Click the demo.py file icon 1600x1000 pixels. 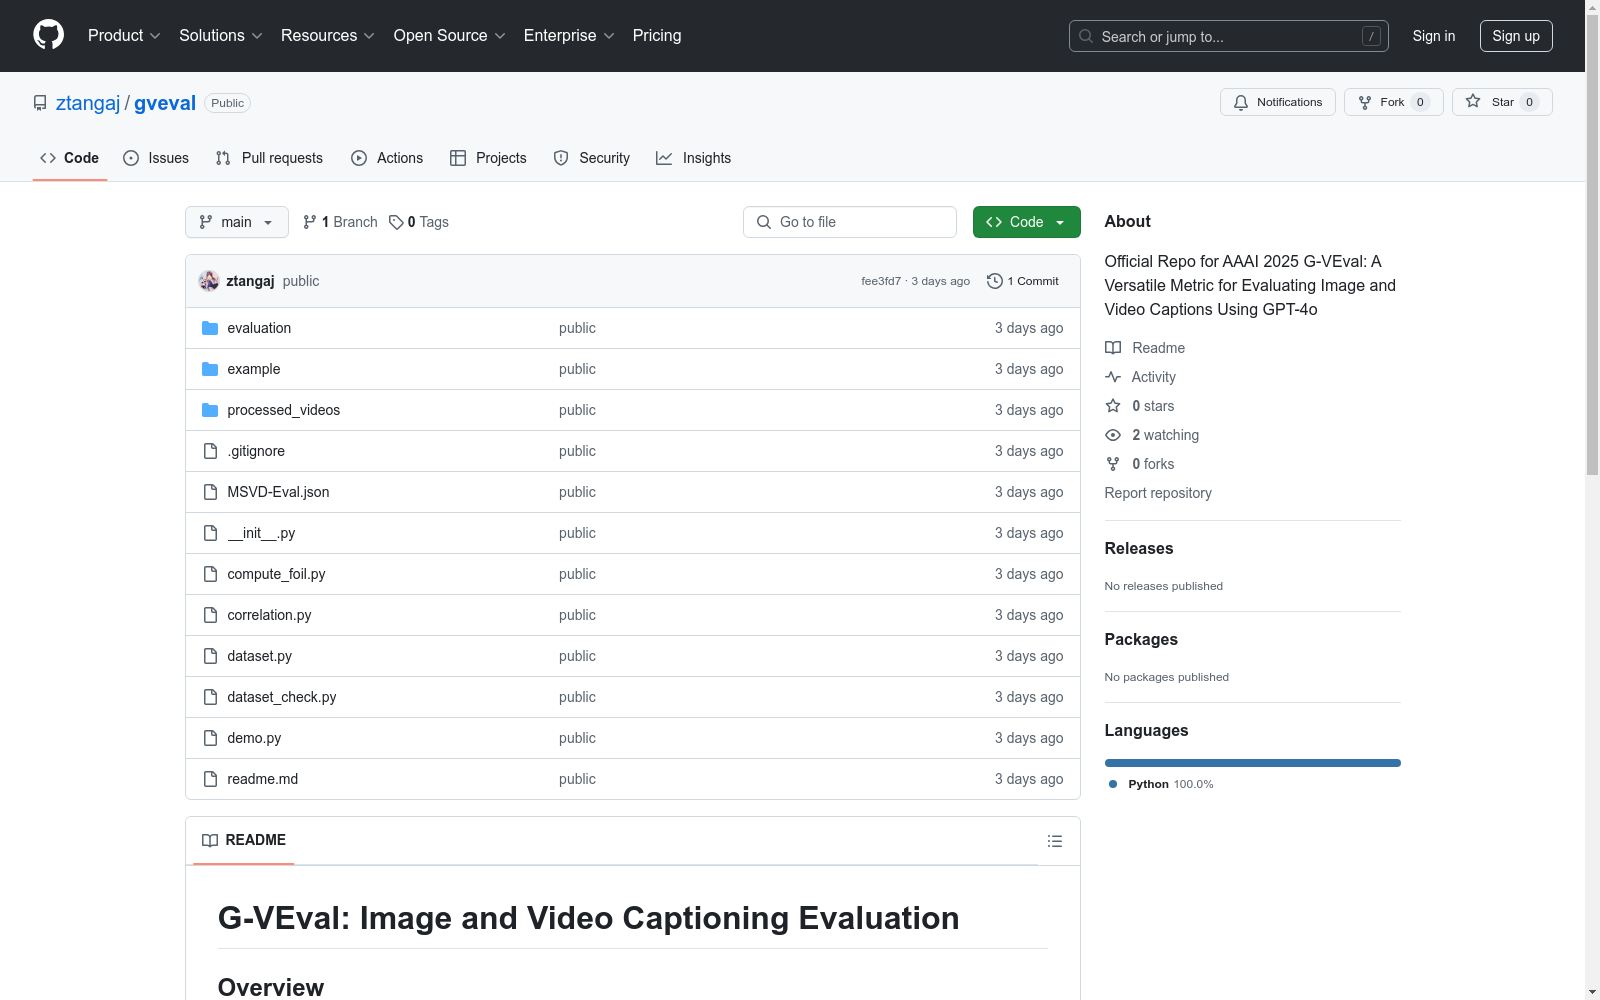coord(210,738)
